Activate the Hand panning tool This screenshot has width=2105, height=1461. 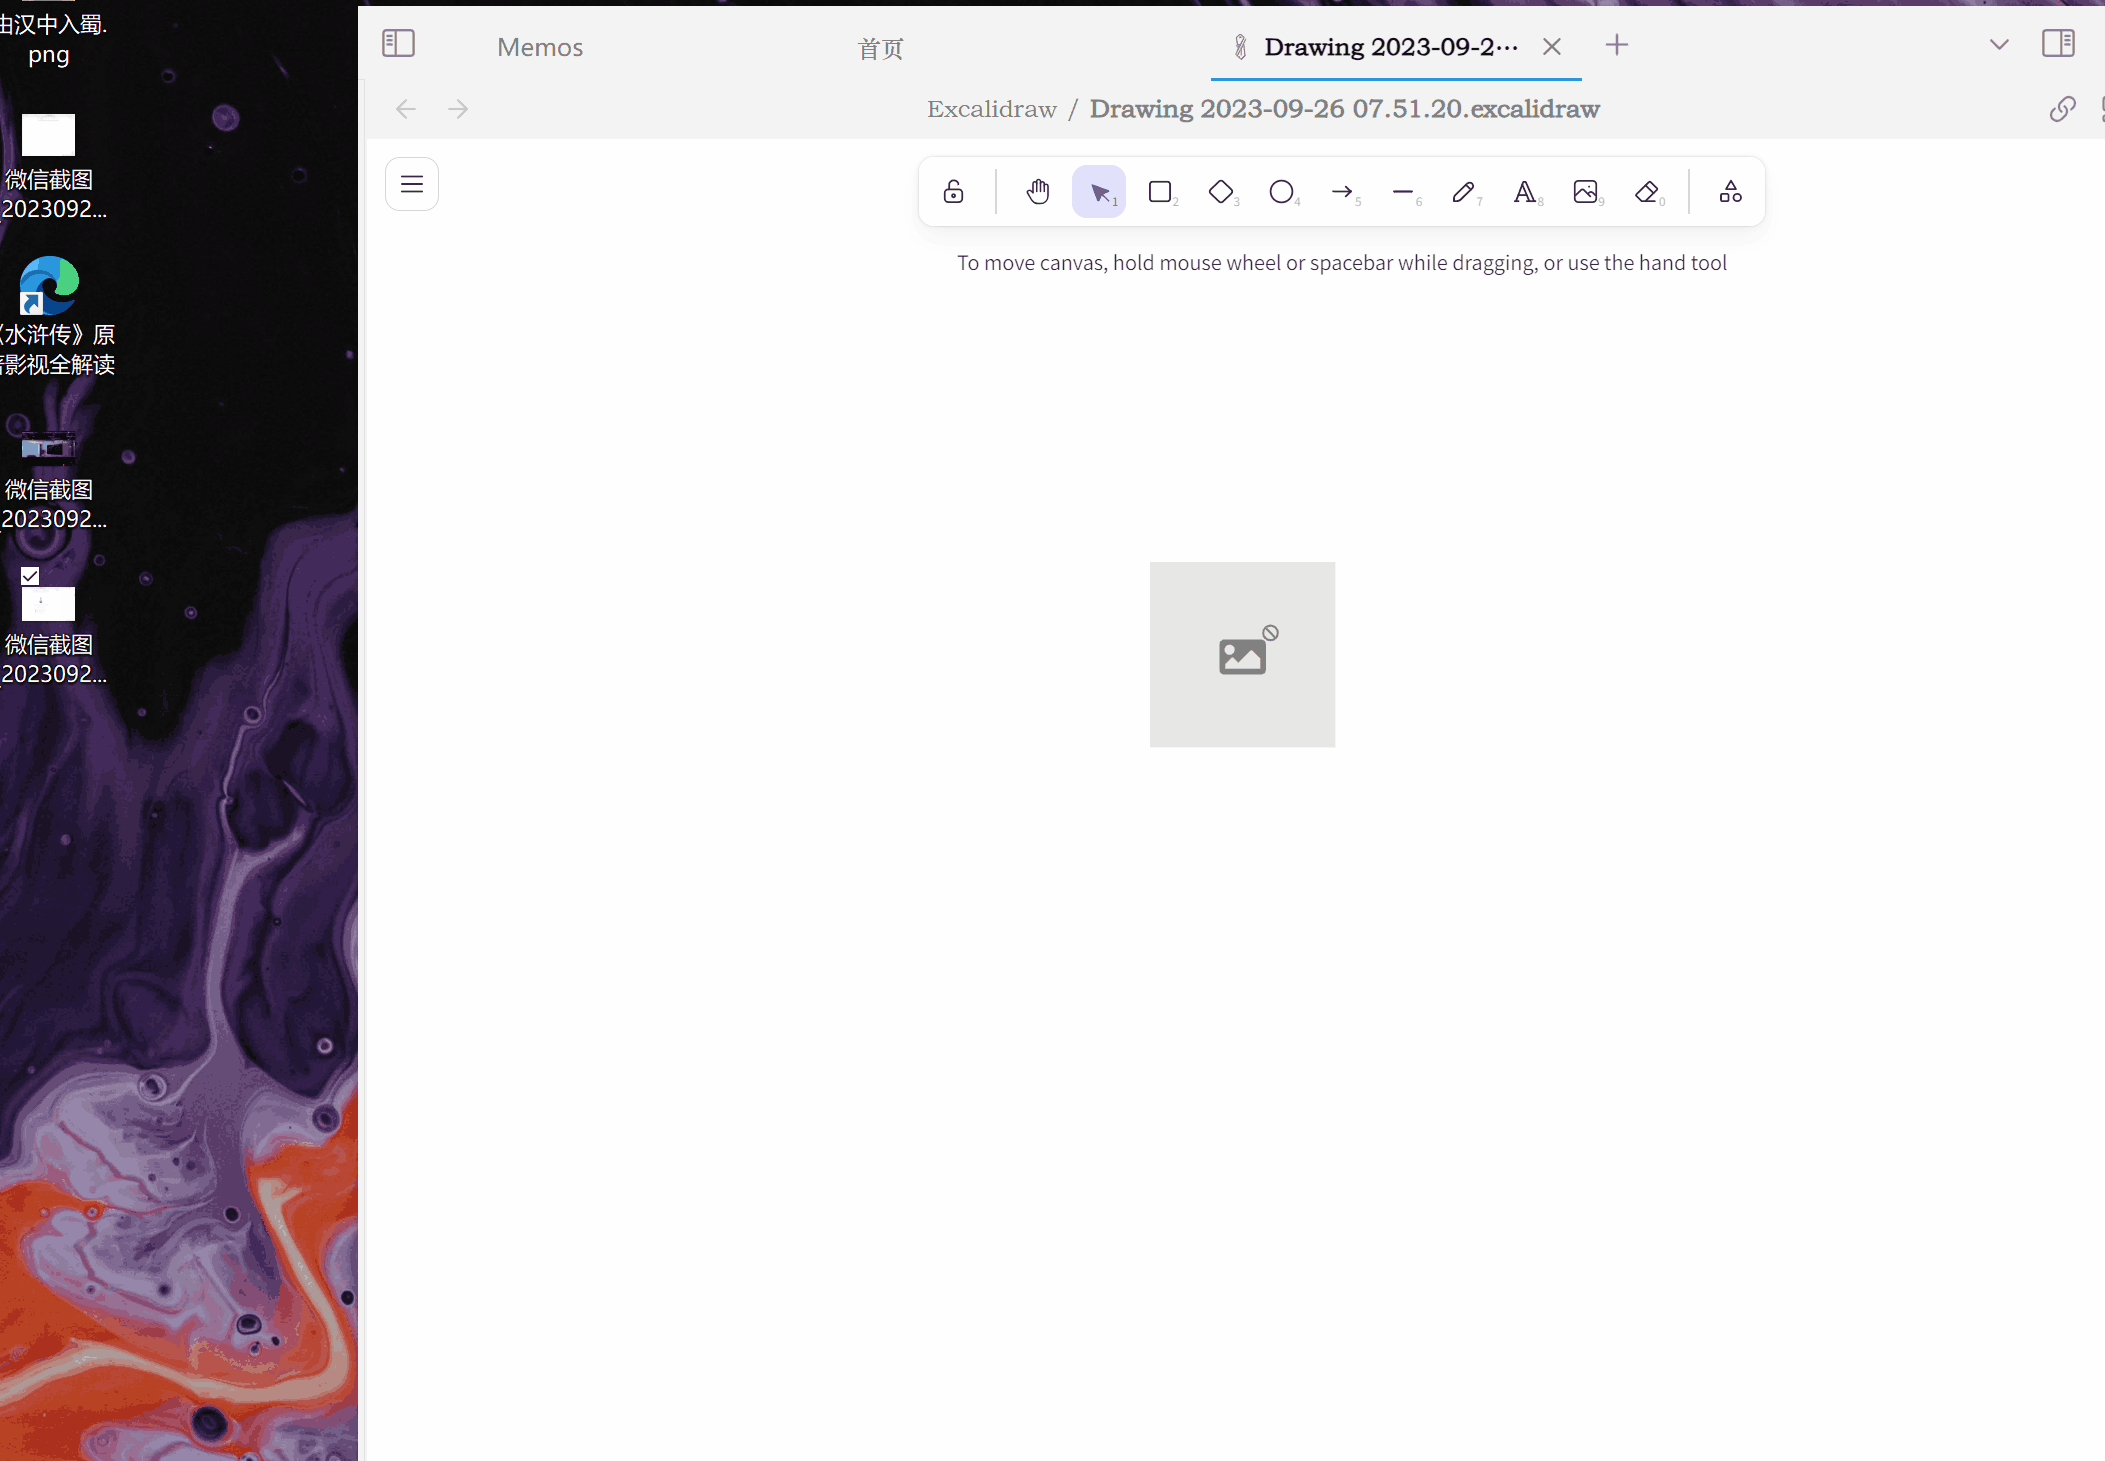coord(1037,191)
